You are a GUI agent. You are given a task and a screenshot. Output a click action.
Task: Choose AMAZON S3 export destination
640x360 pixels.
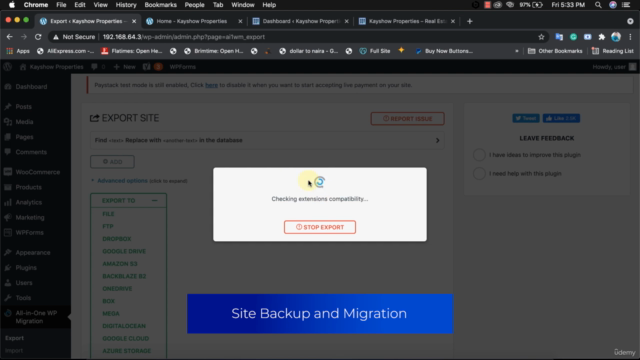pos(120,264)
